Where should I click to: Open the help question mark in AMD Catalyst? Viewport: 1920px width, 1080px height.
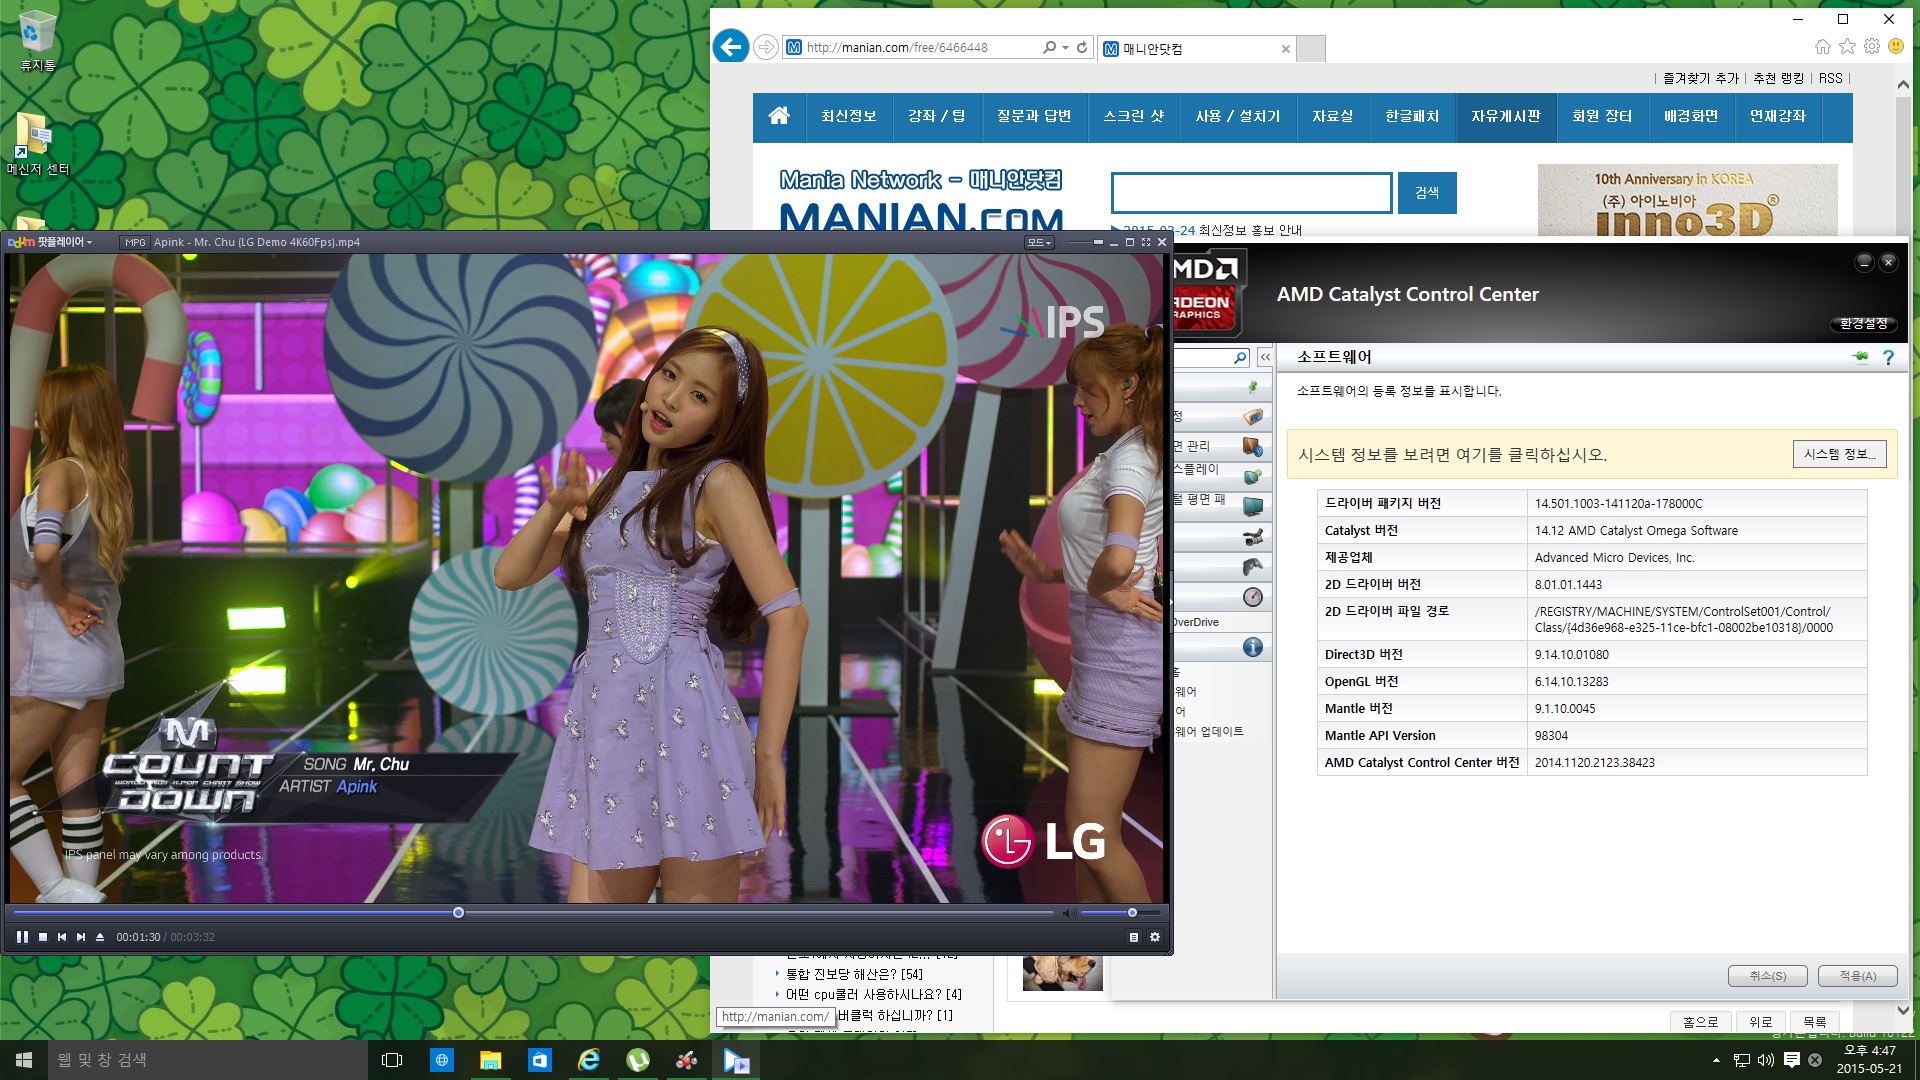(x=1888, y=357)
